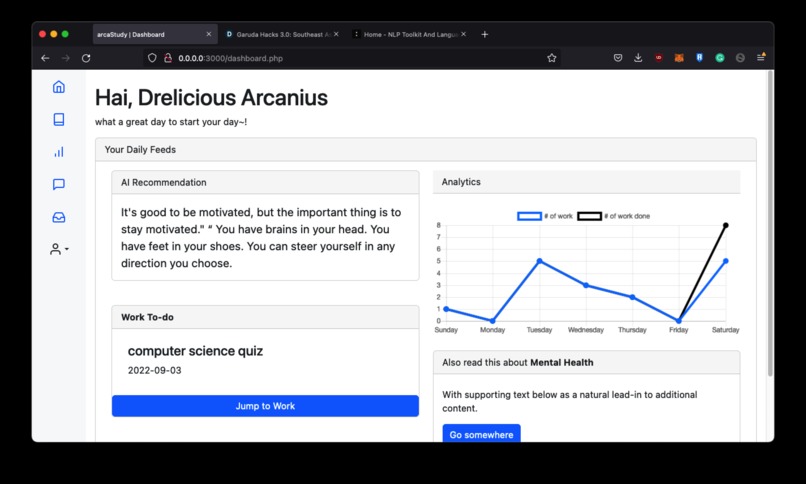Open the downloads arrow icon
Screen dimensions: 806x484
(638, 58)
